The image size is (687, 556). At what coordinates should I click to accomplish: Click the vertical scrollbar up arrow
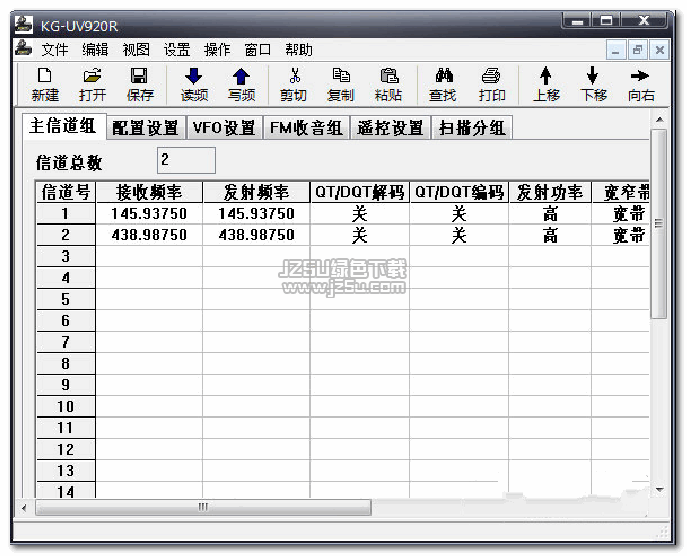coord(659,120)
